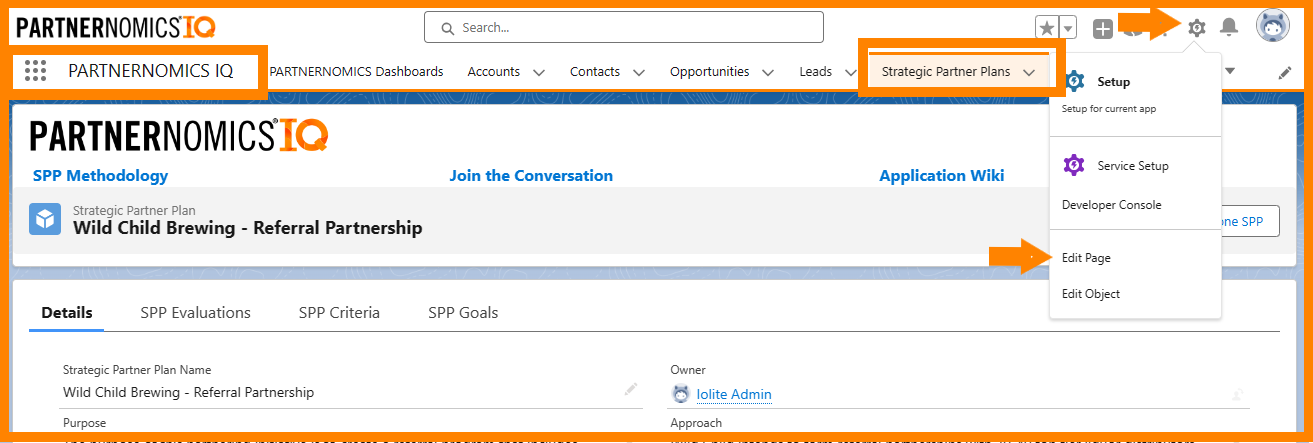The height and width of the screenshot is (443, 1313).
Task: Open the SPP Methodology link
Action: 100,176
